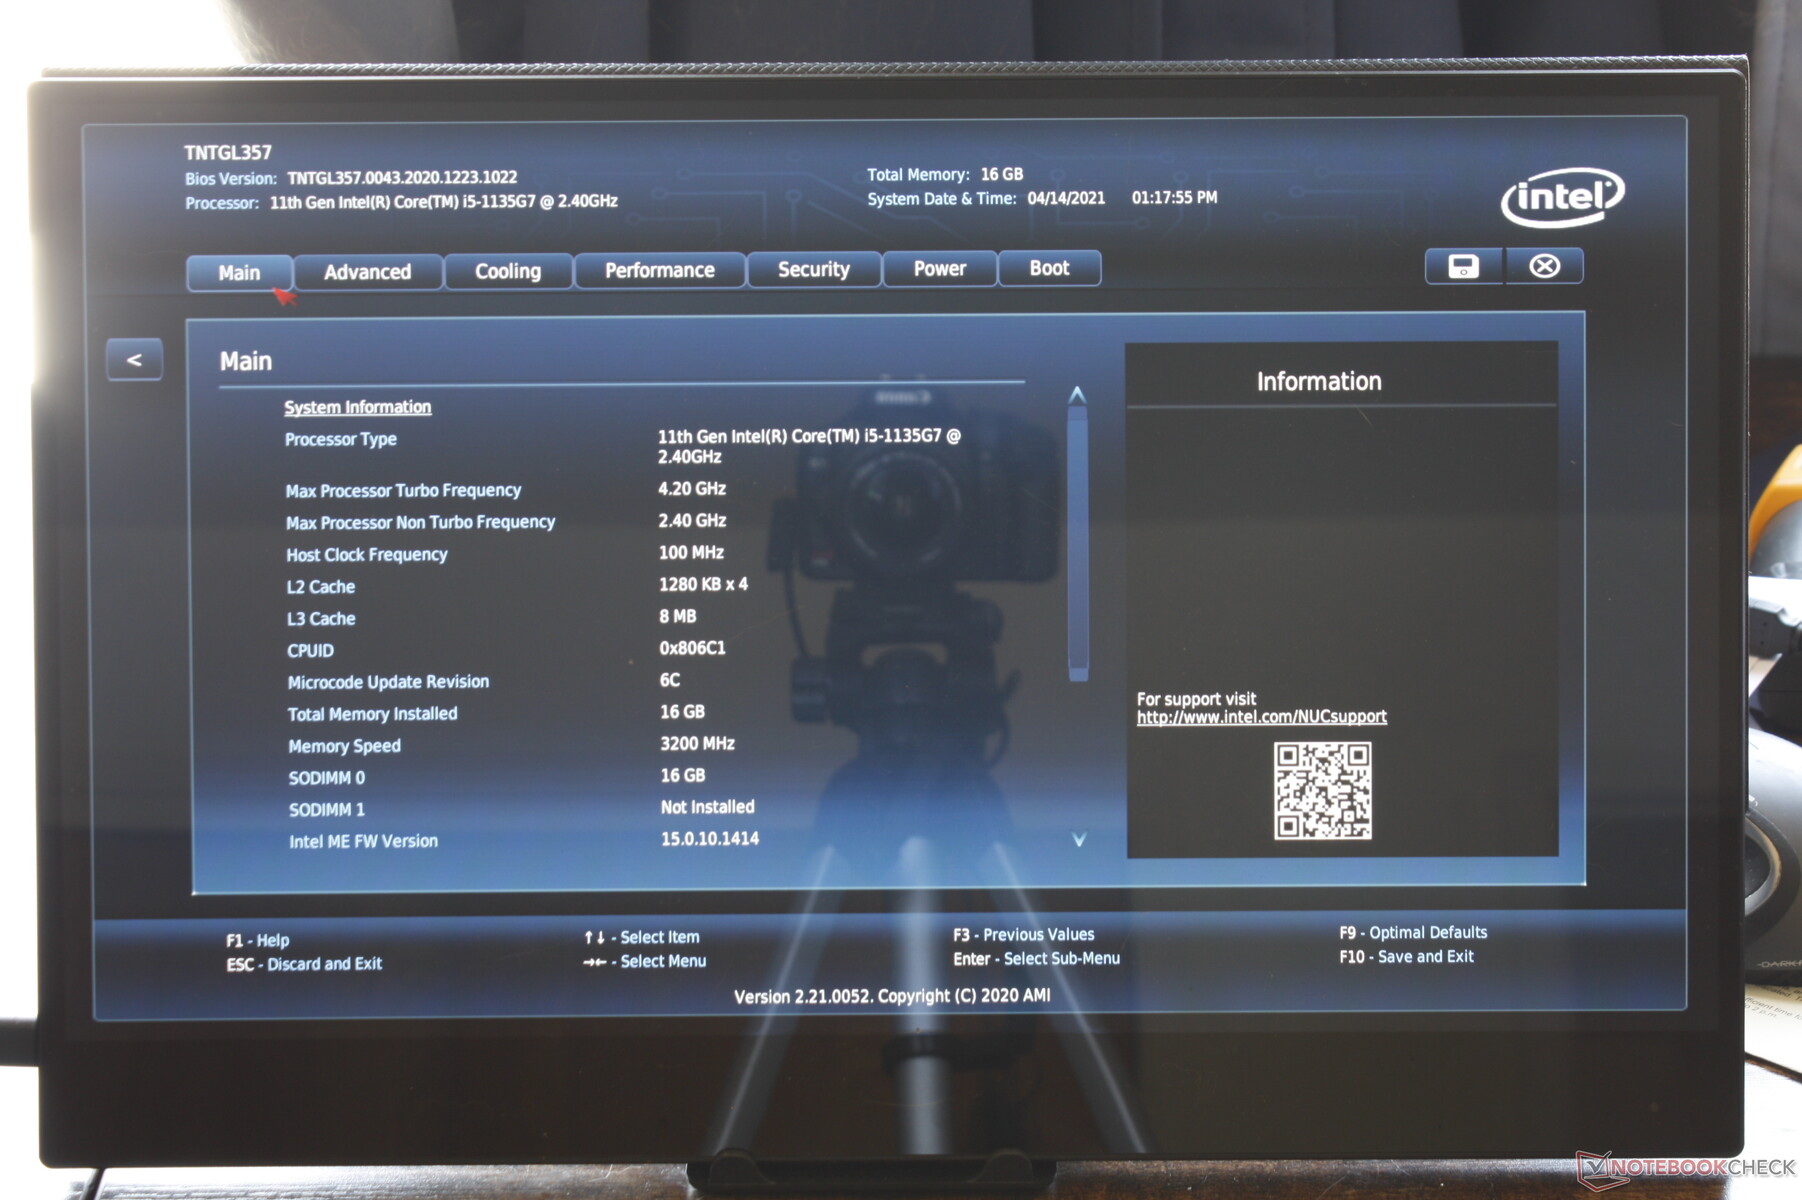Click the L3 Cache label
The height and width of the screenshot is (1200, 1802).
point(321,619)
